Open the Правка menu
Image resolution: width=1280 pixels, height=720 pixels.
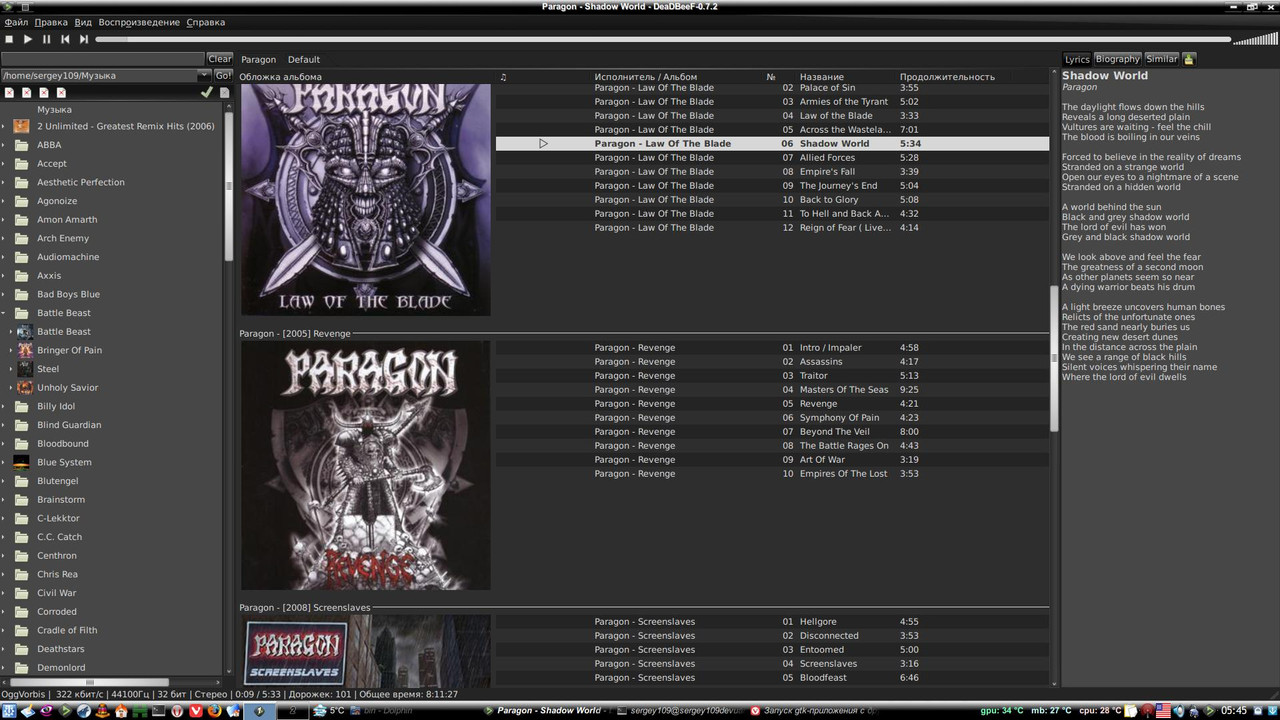tap(51, 22)
